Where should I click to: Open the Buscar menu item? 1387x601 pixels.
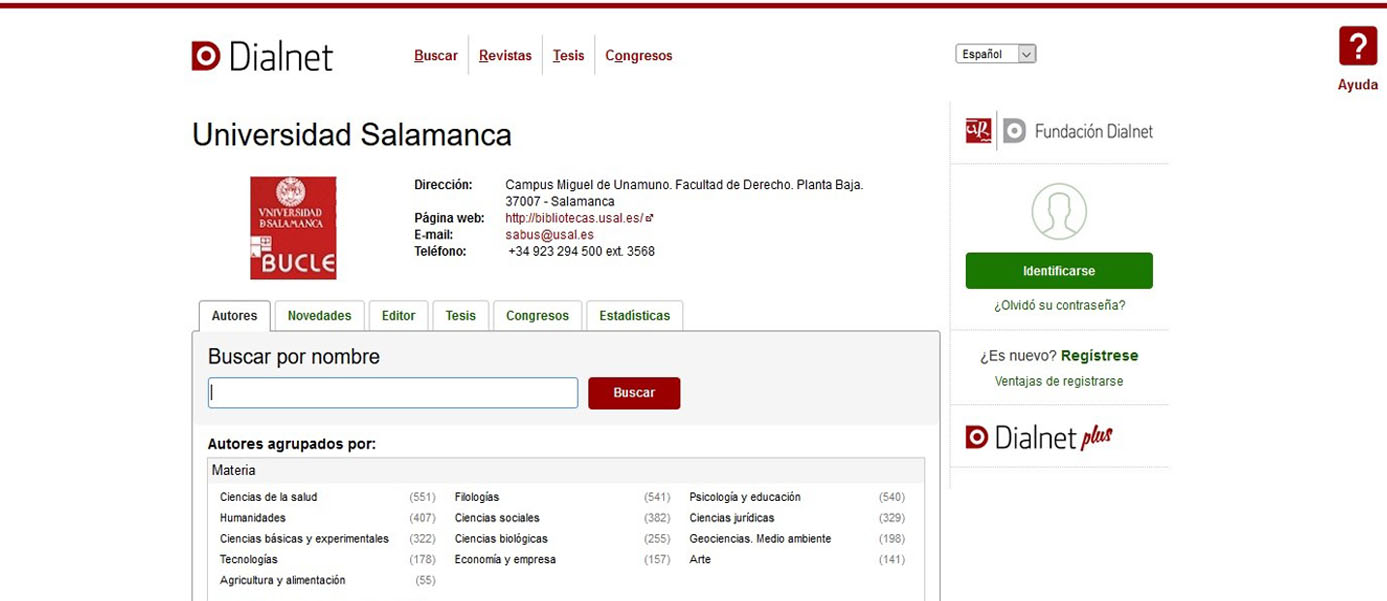(436, 56)
